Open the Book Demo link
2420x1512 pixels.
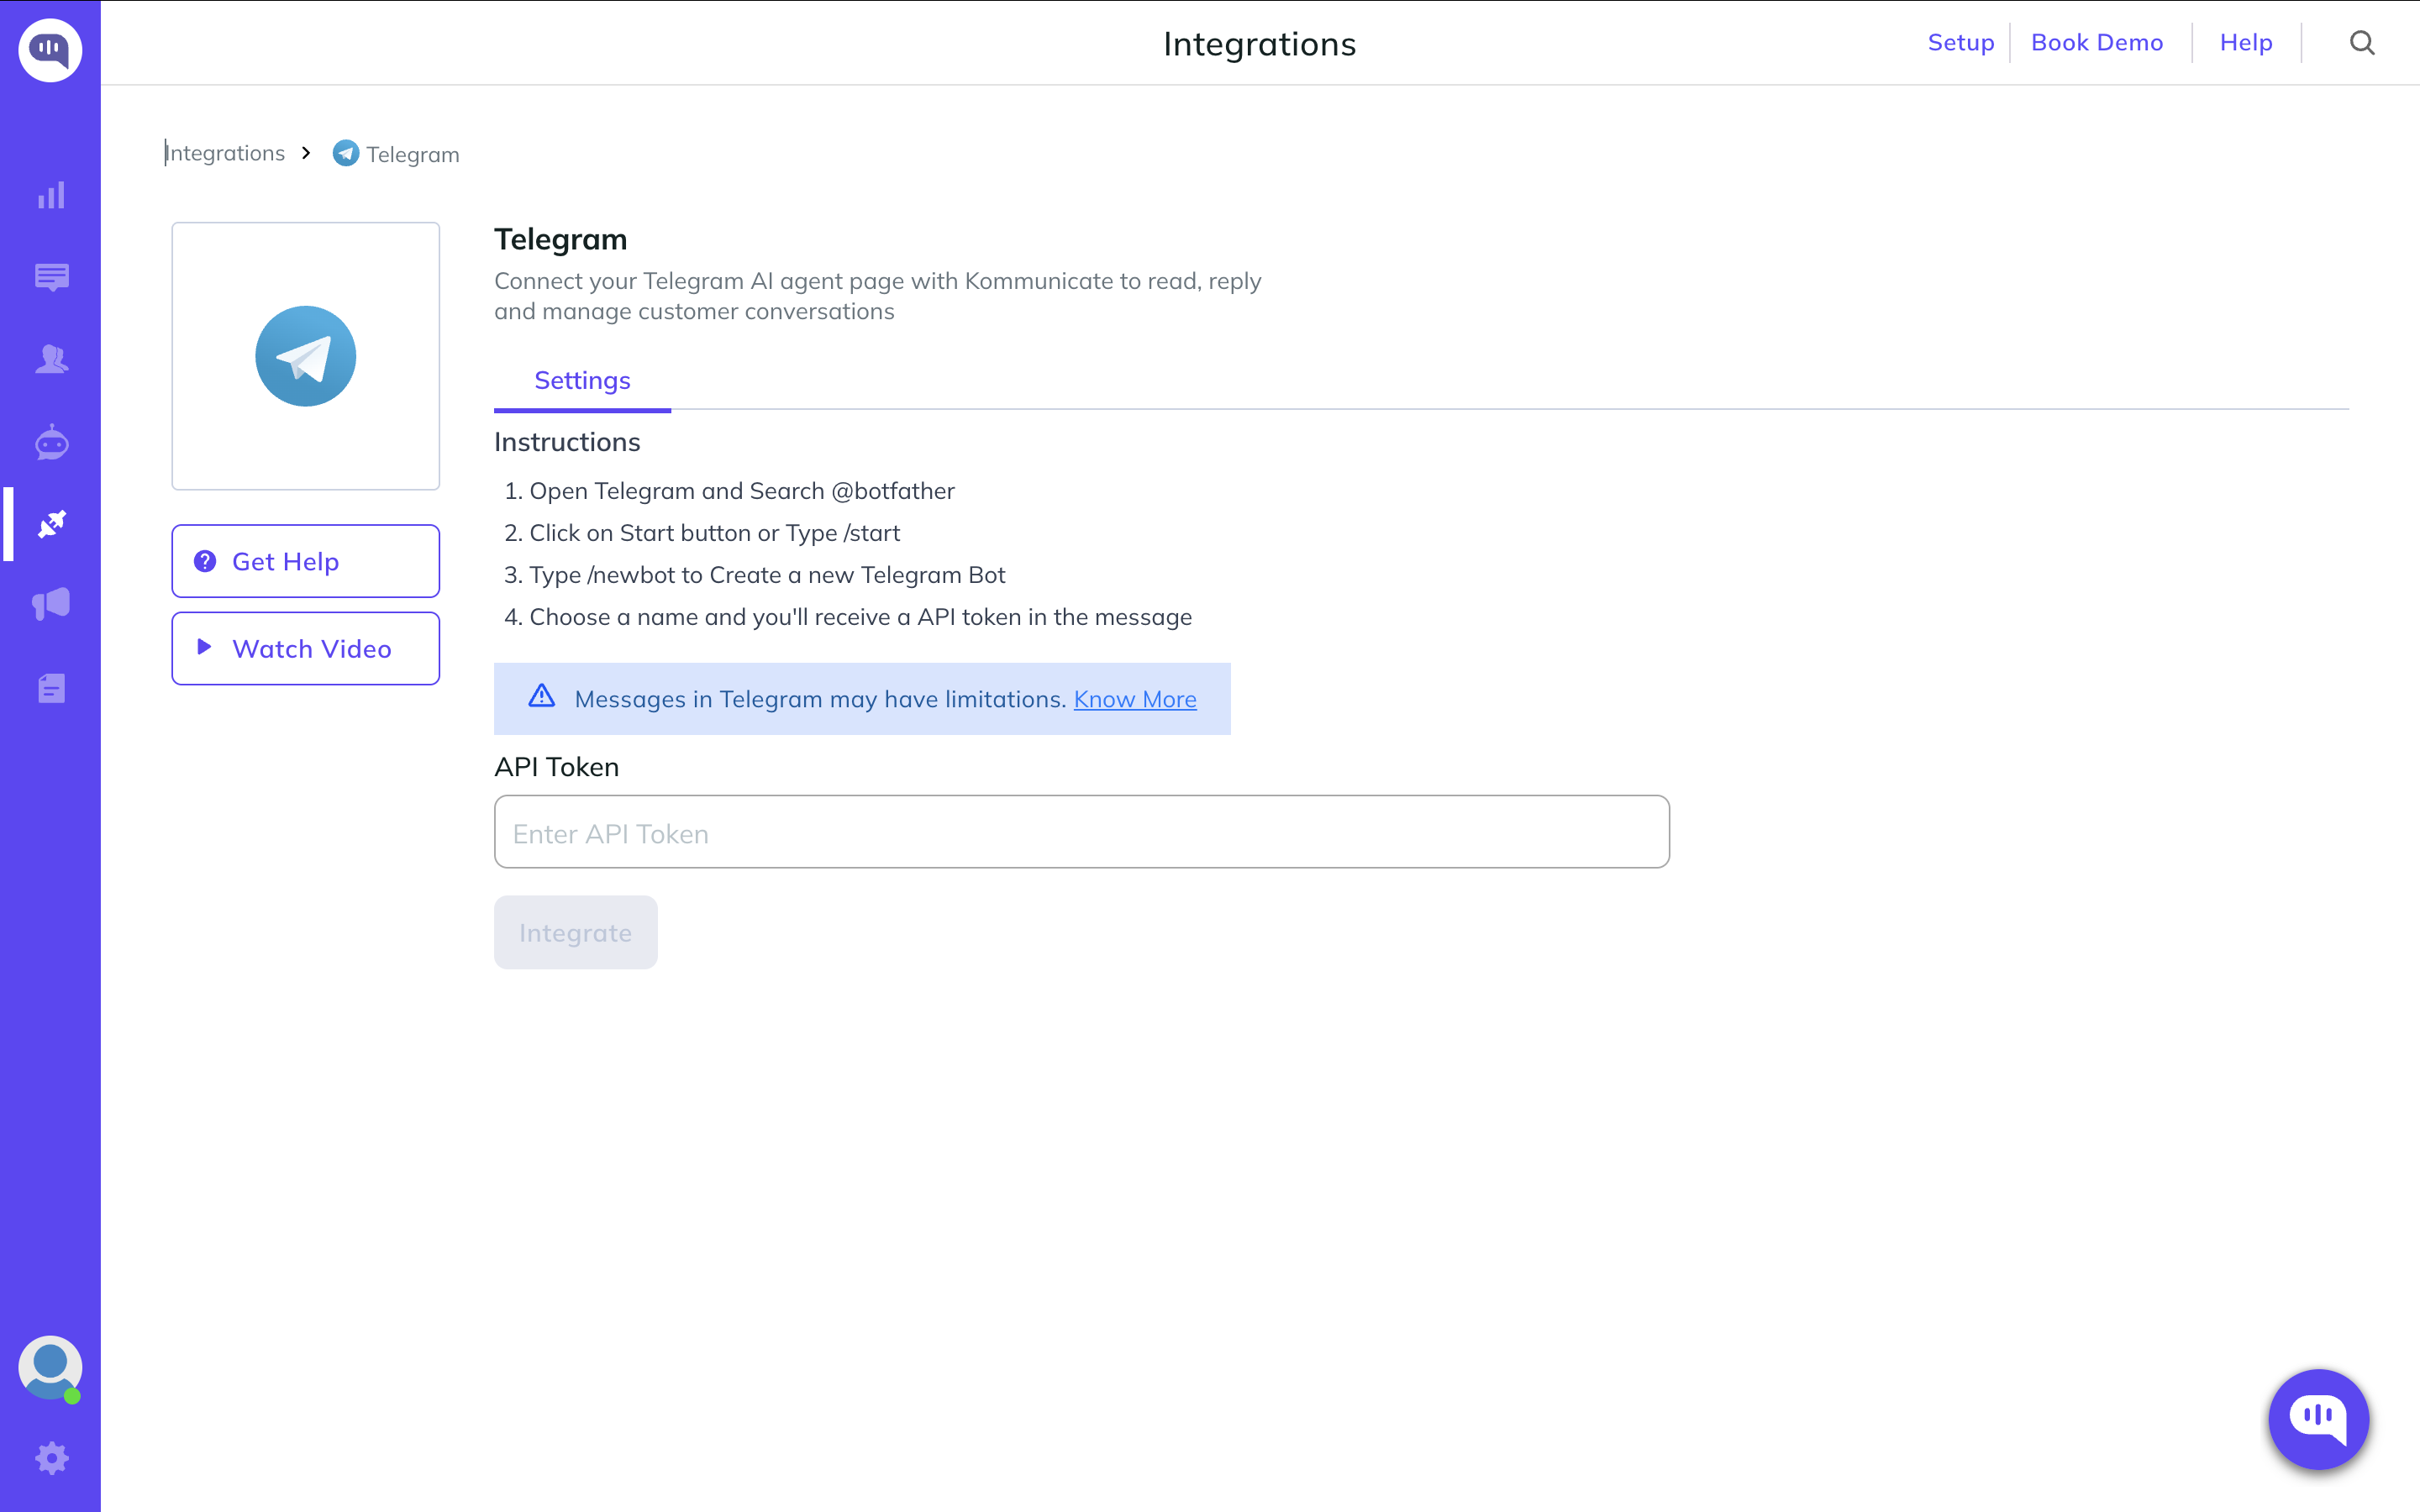click(x=2096, y=43)
